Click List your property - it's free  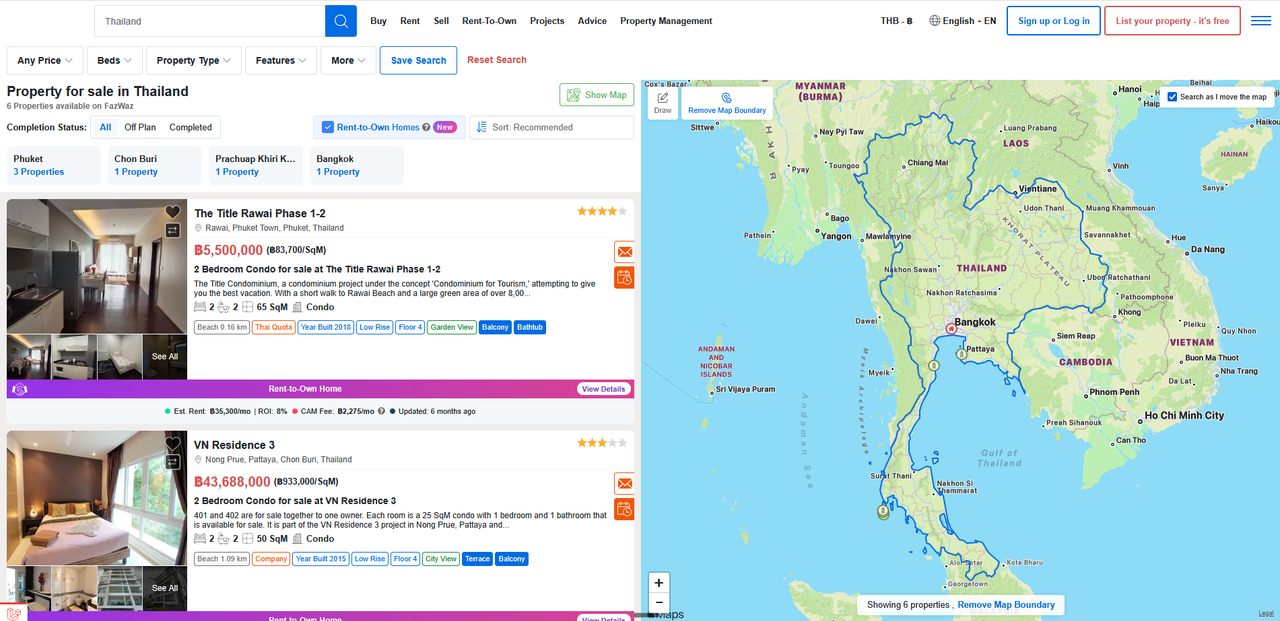(x=1172, y=21)
